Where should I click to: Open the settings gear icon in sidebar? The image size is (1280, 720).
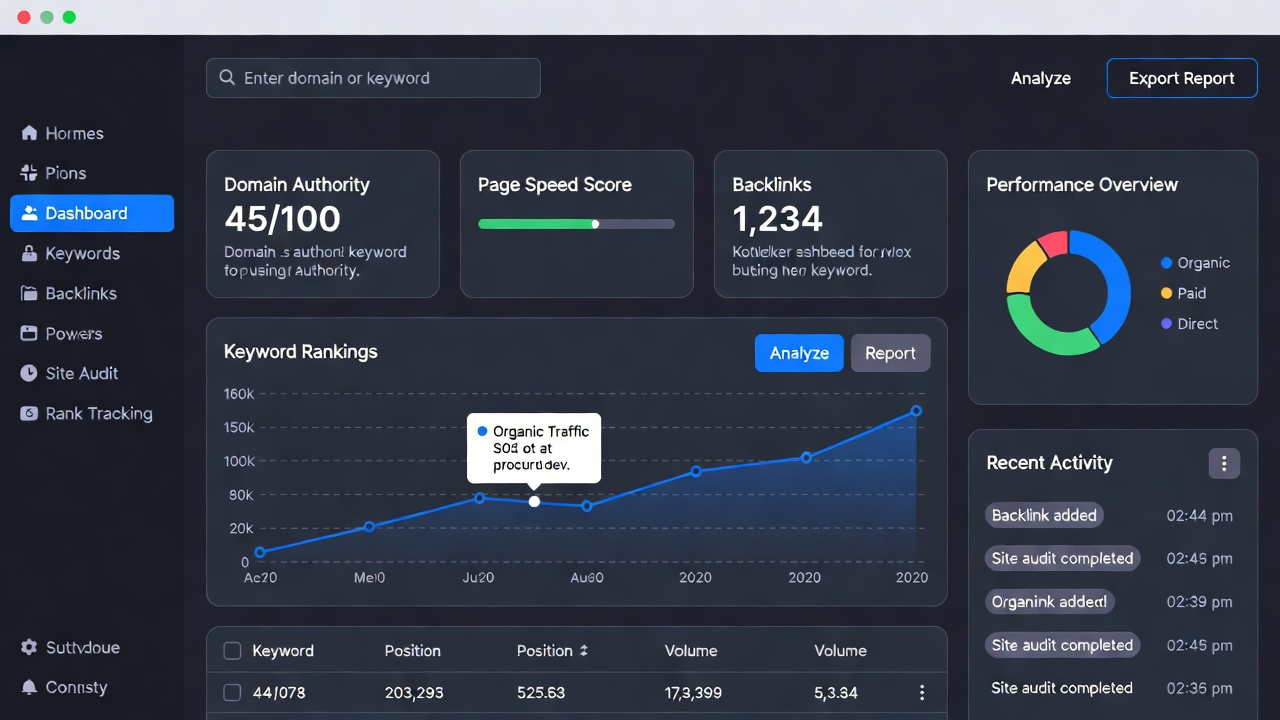coord(29,647)
